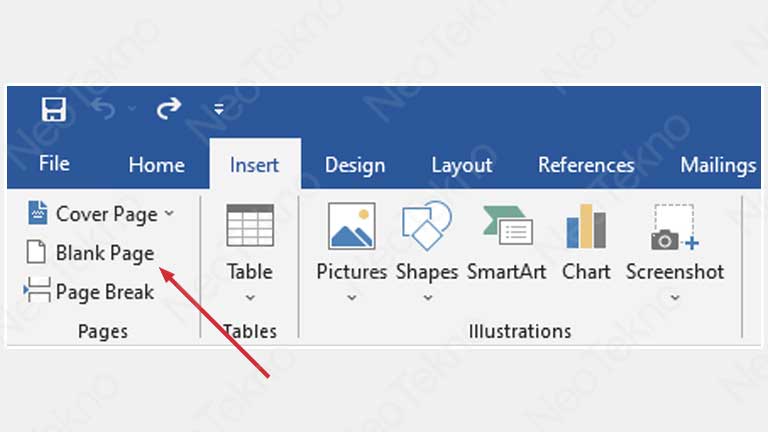Image resolution: width=768 pixels, height=432 pixels.
Task: Expand the dropdown arrow under Screenshot
Action: pyautogui.click(x=675, y=297)
